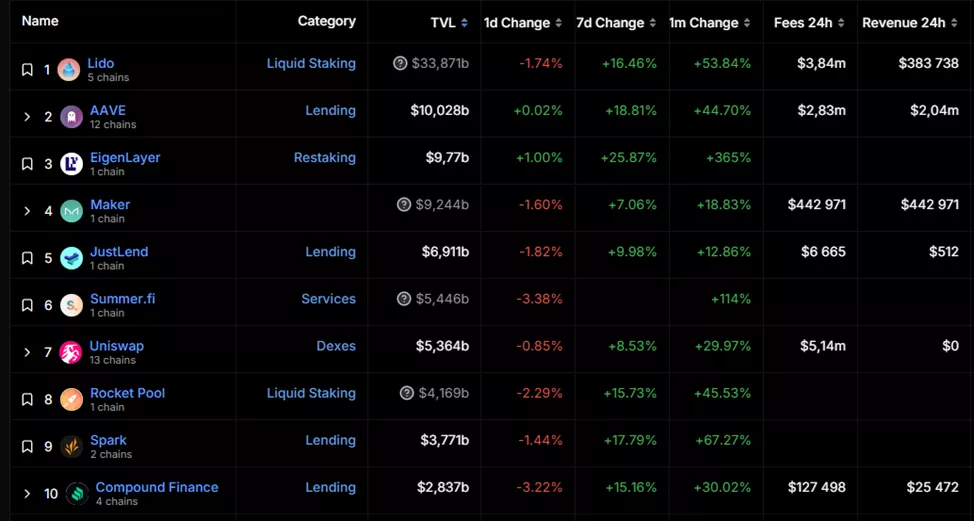Toggle bookmark for JustLend
Screen dimensions: 974x521
[28, 258]
